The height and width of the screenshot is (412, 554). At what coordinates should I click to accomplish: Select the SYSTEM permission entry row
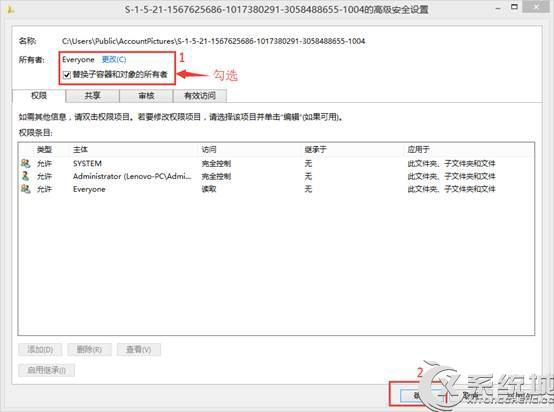[276, 163]
